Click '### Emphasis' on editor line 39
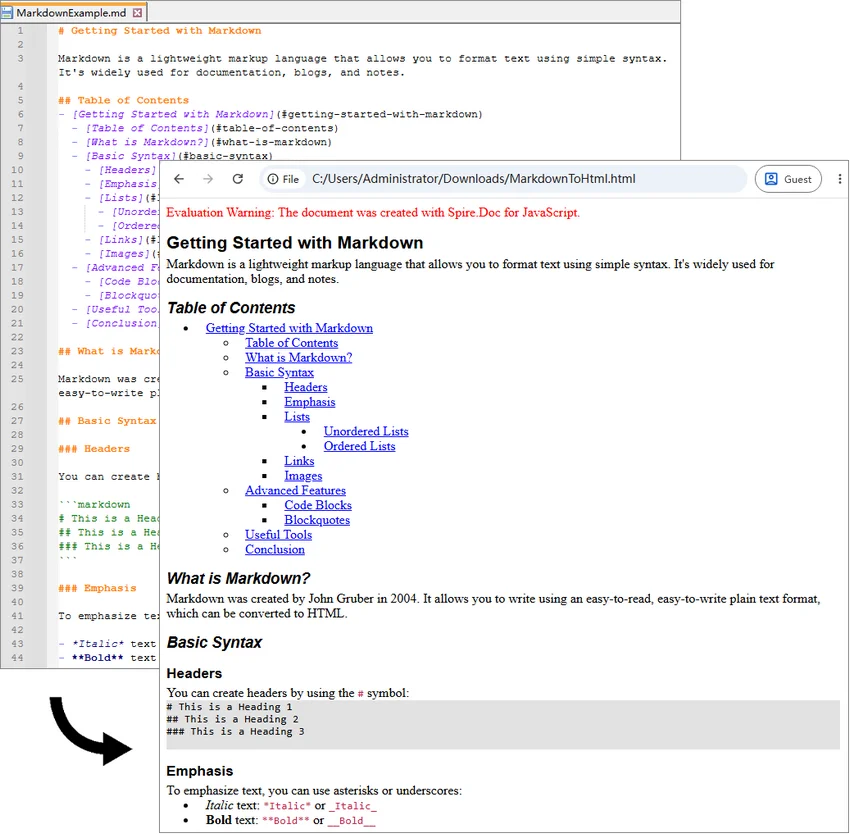 (x=98, y=588)
